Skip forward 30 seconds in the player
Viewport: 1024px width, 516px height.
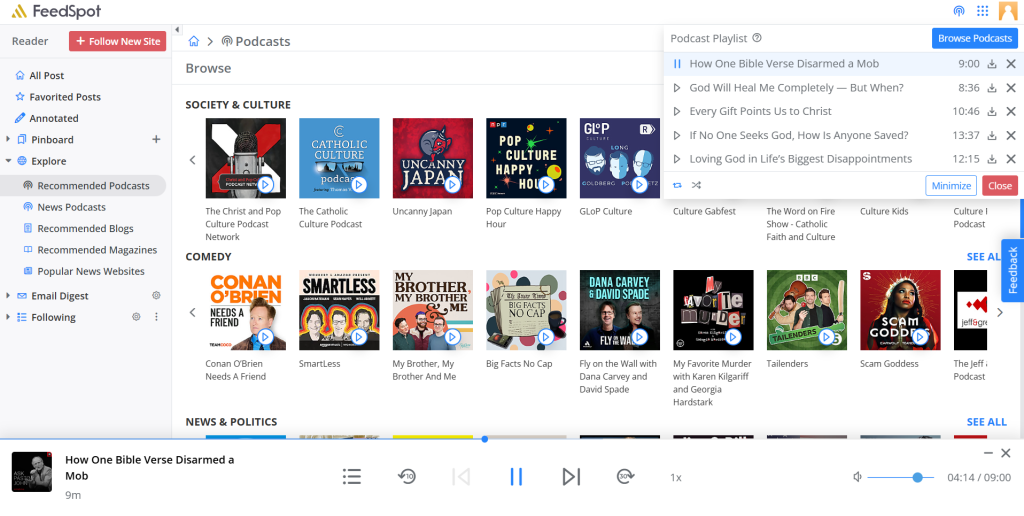pos(626,477)
